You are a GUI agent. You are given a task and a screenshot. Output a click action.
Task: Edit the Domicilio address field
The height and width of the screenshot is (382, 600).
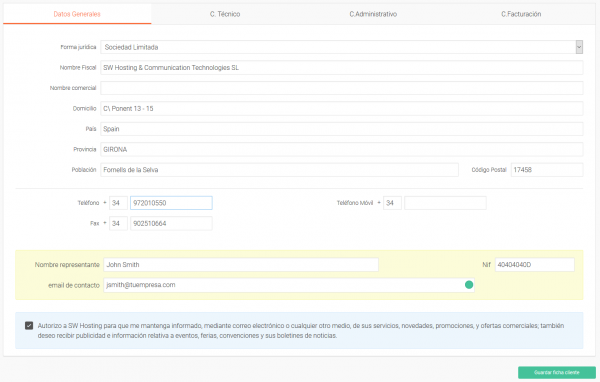pos(342,109)
